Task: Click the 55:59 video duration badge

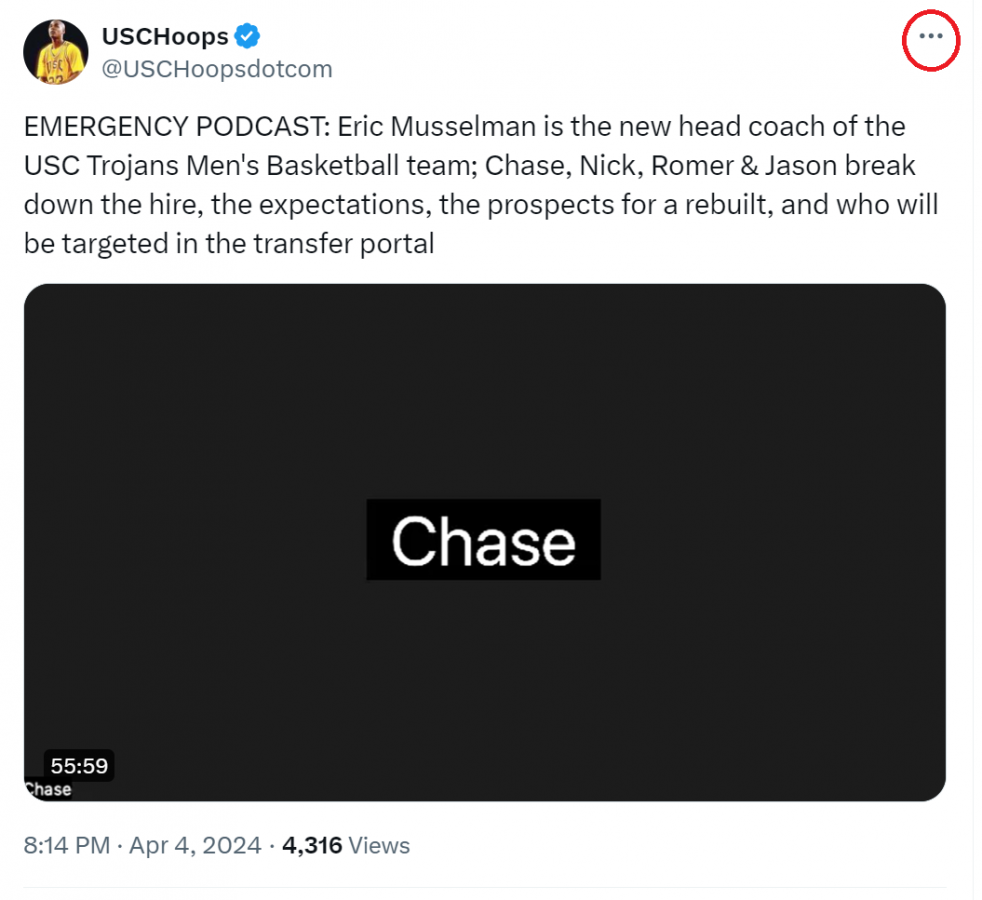Action: 79,765
